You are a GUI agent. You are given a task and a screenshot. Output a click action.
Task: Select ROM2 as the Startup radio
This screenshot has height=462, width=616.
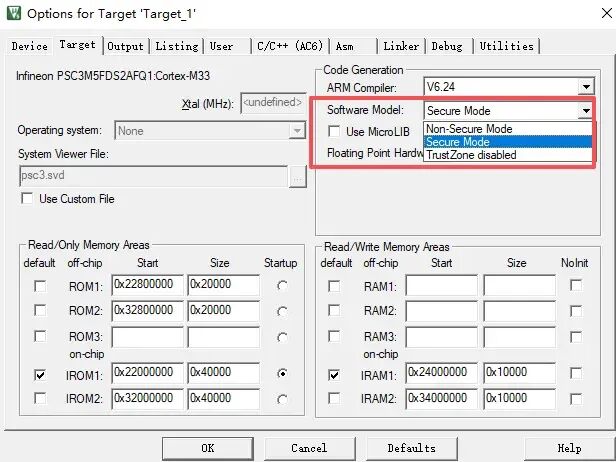pos(282,312)
